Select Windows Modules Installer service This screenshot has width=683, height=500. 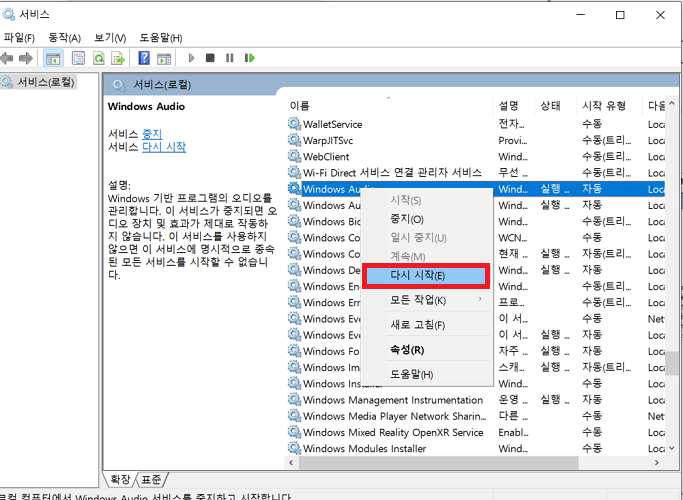pos(365,448)
